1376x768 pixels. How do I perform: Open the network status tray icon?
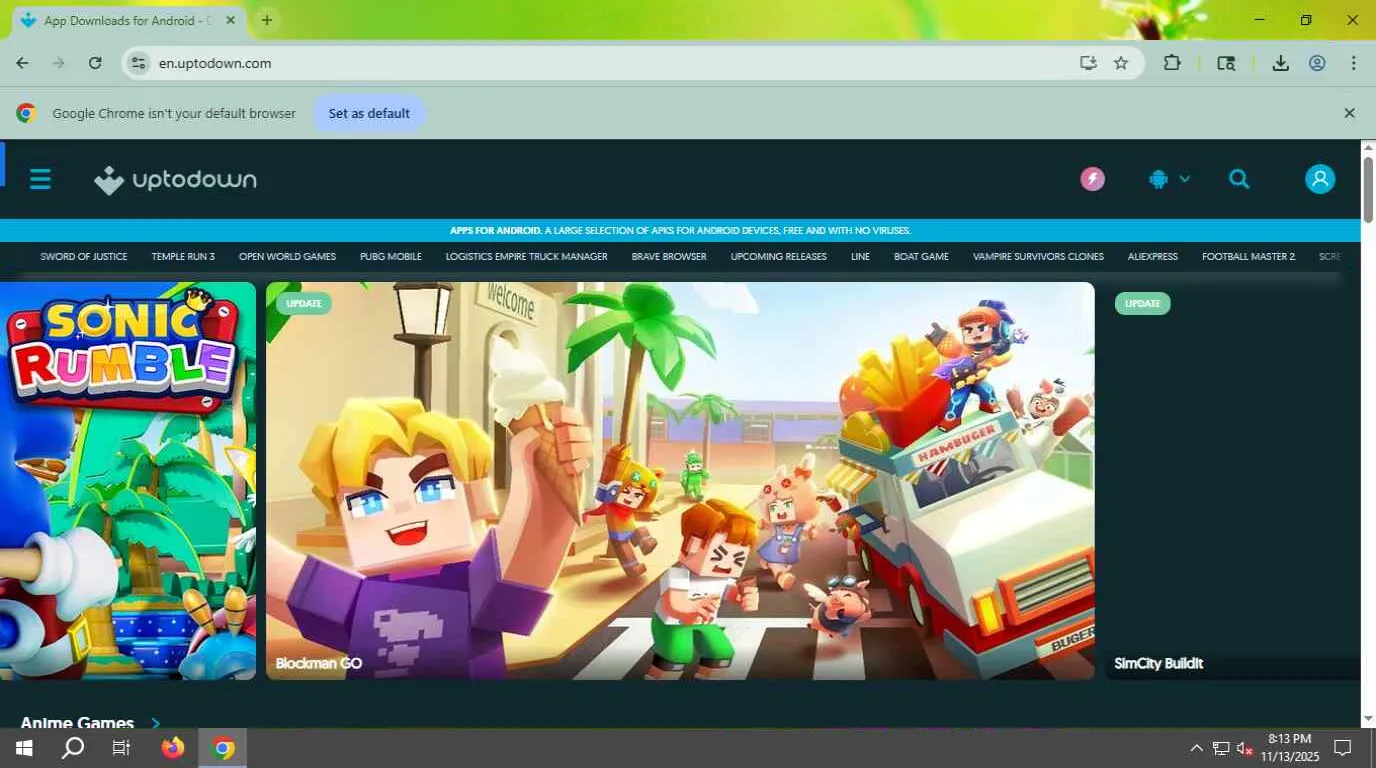(x=1221, y=748)
